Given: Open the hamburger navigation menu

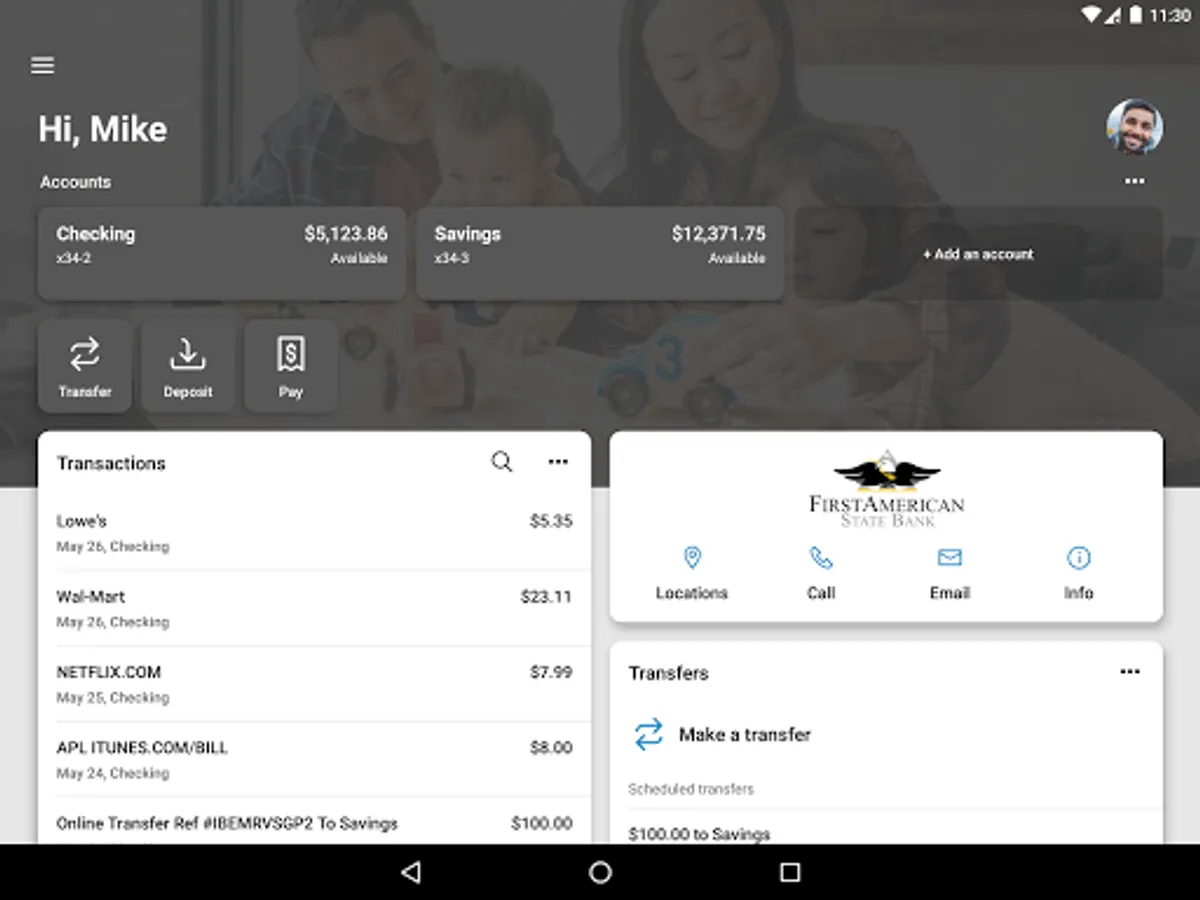Looking at the screenshot, I should click(42, 66).
